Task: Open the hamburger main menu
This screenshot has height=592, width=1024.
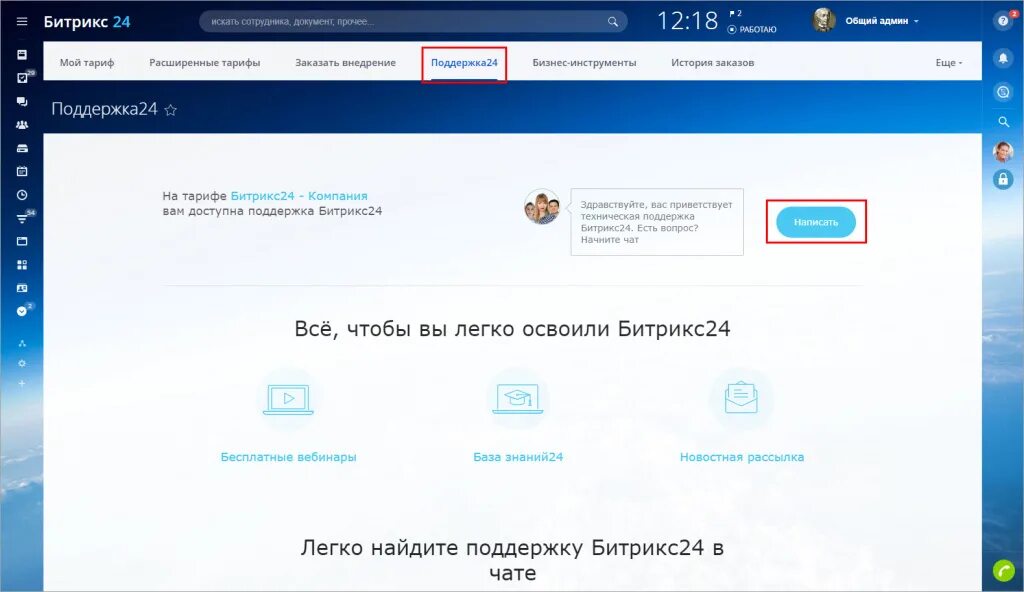Action: click(22, 22)
